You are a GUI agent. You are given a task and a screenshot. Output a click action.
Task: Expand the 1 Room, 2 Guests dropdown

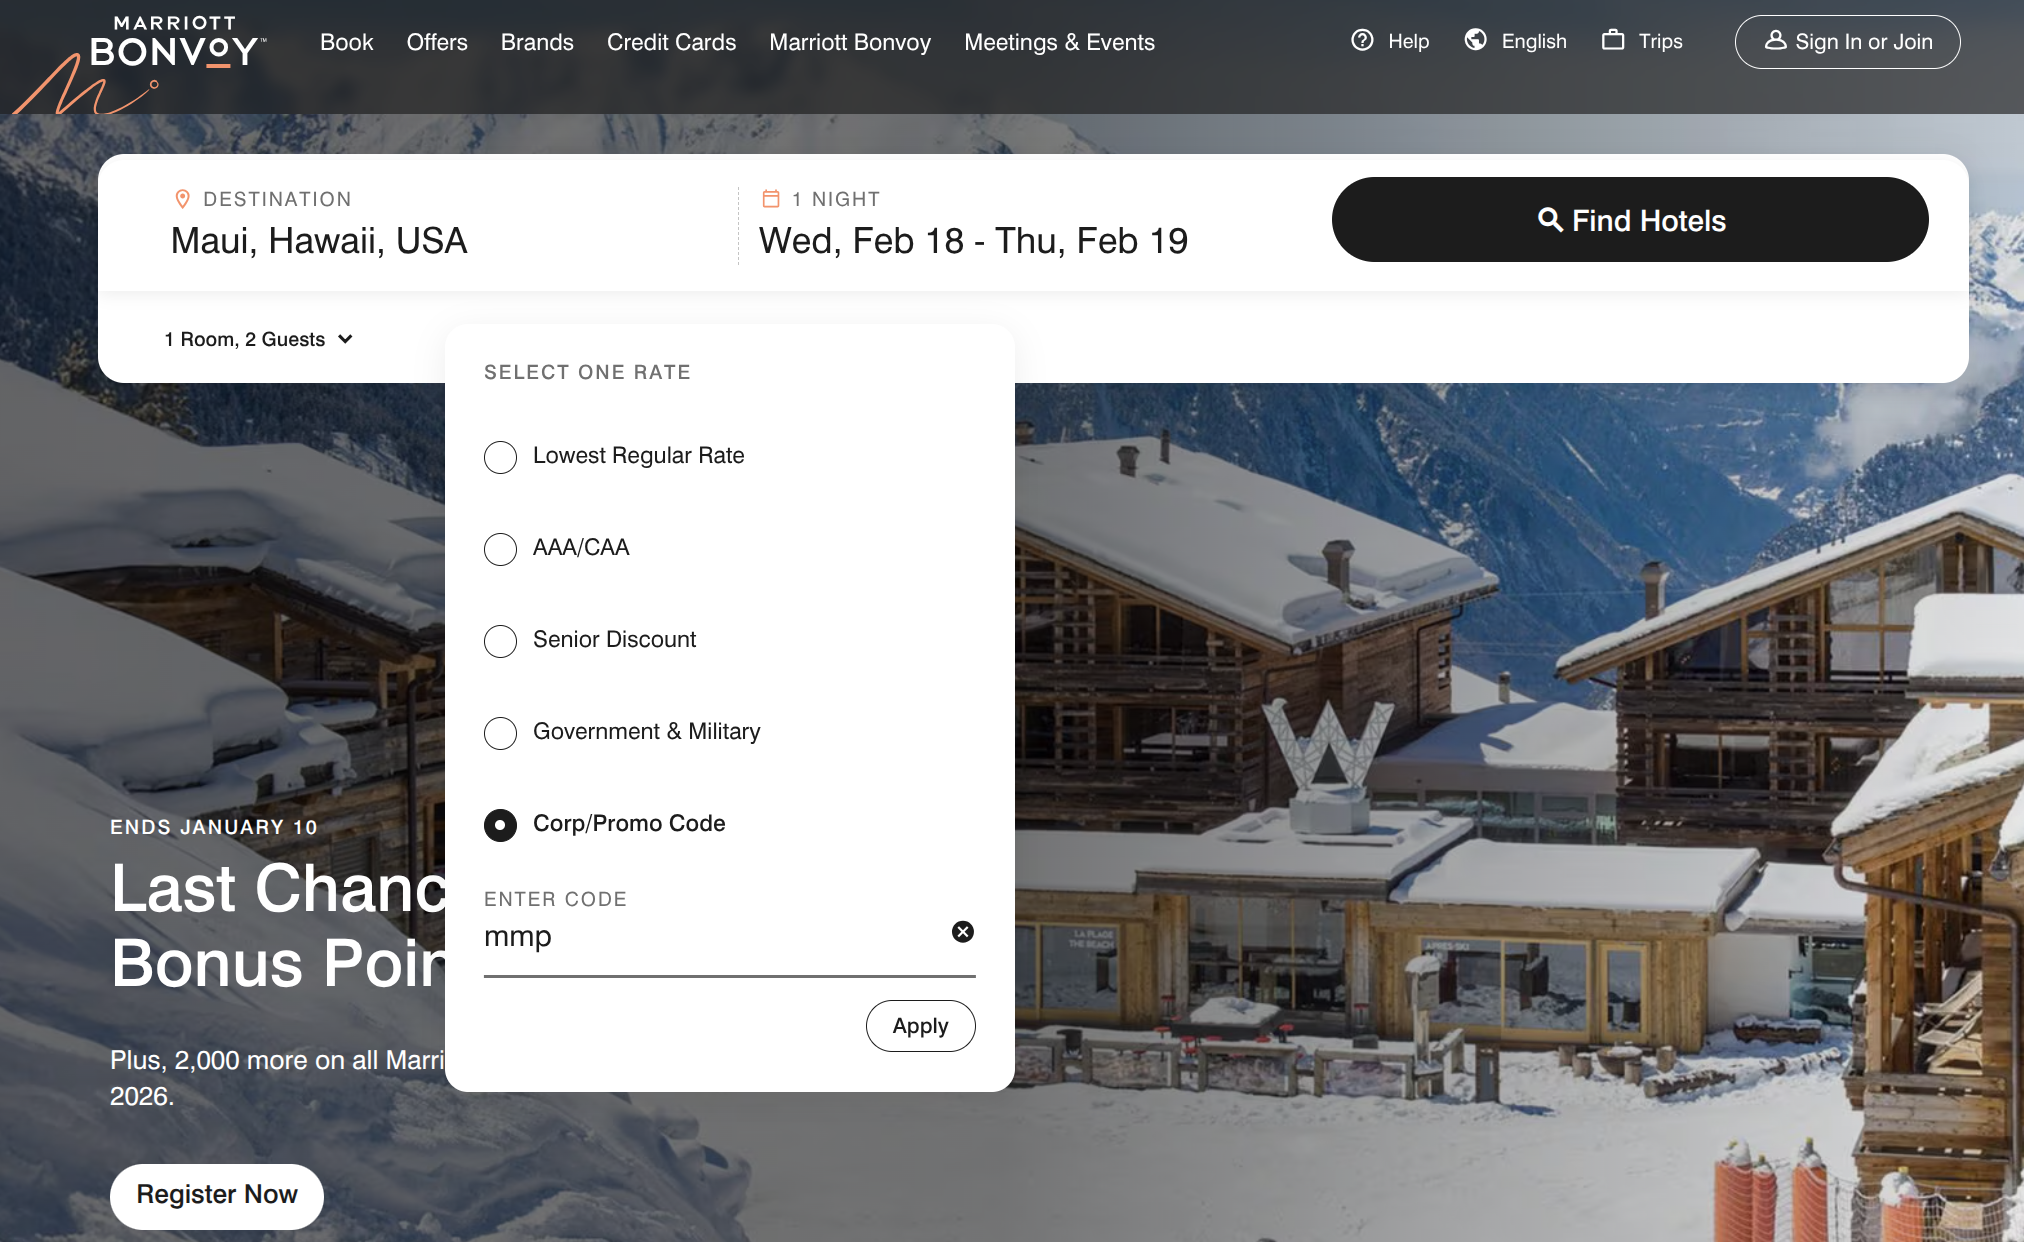click(x=259, y=340)
